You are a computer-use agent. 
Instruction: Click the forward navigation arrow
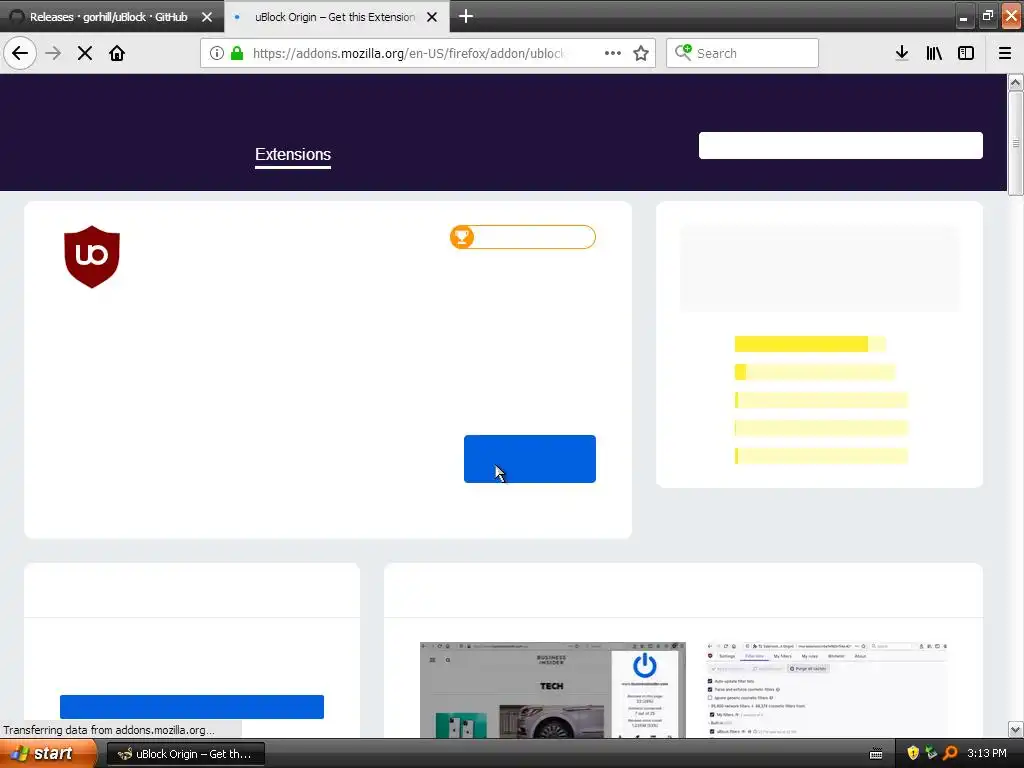(53, 53)
